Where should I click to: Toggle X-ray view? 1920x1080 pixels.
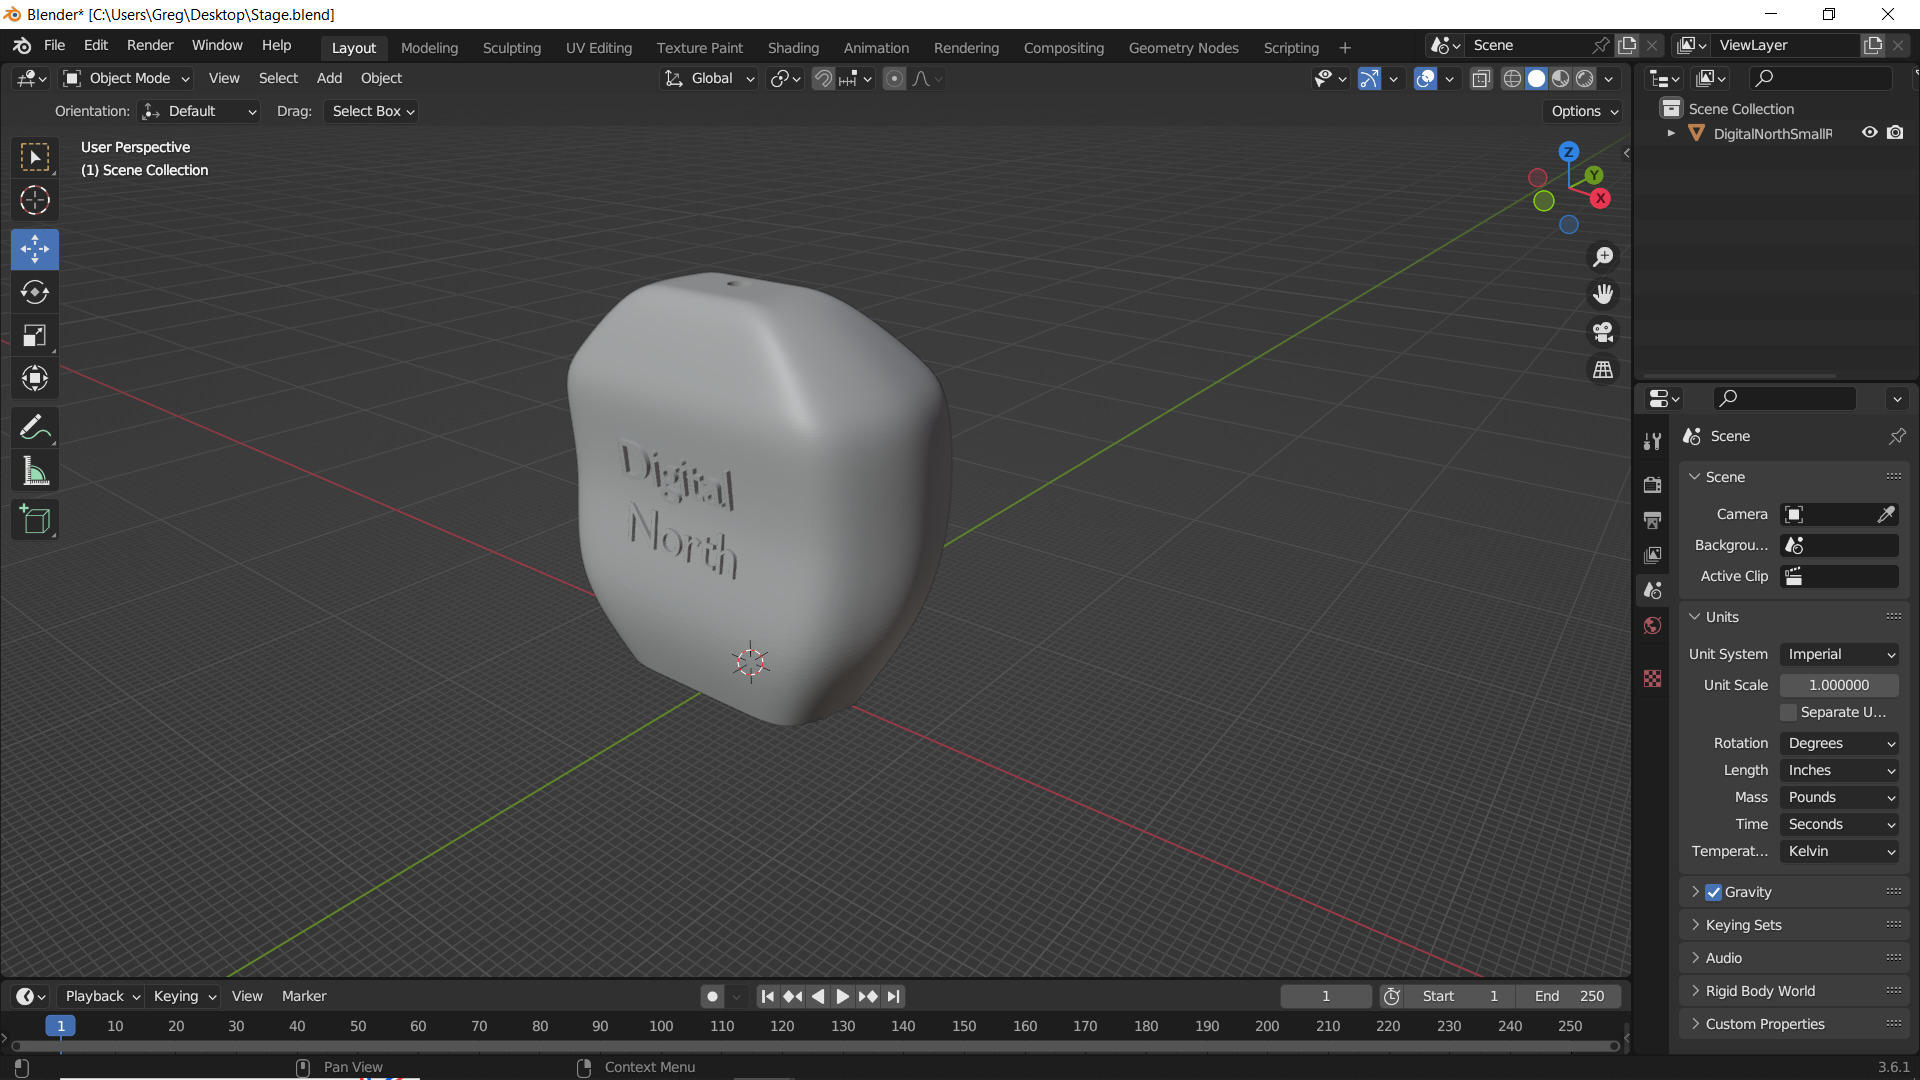pos(1481,78)
